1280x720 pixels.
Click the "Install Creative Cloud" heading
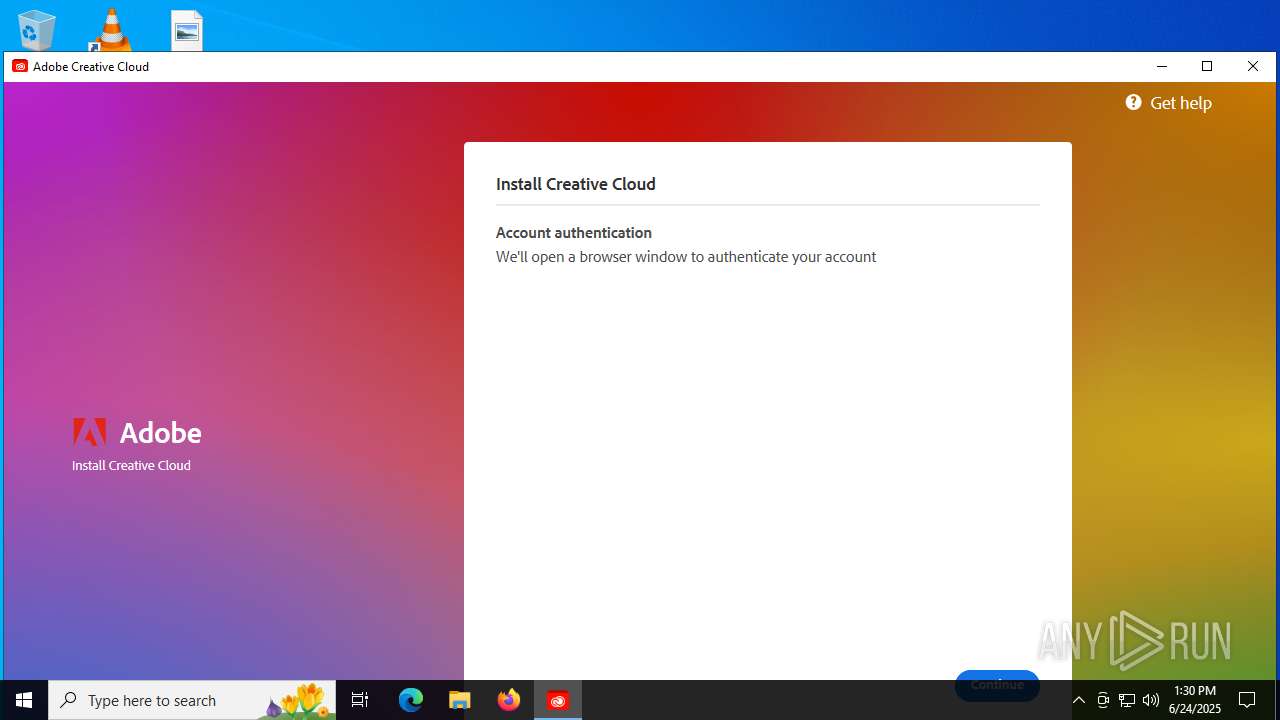(x=576, y=184)
